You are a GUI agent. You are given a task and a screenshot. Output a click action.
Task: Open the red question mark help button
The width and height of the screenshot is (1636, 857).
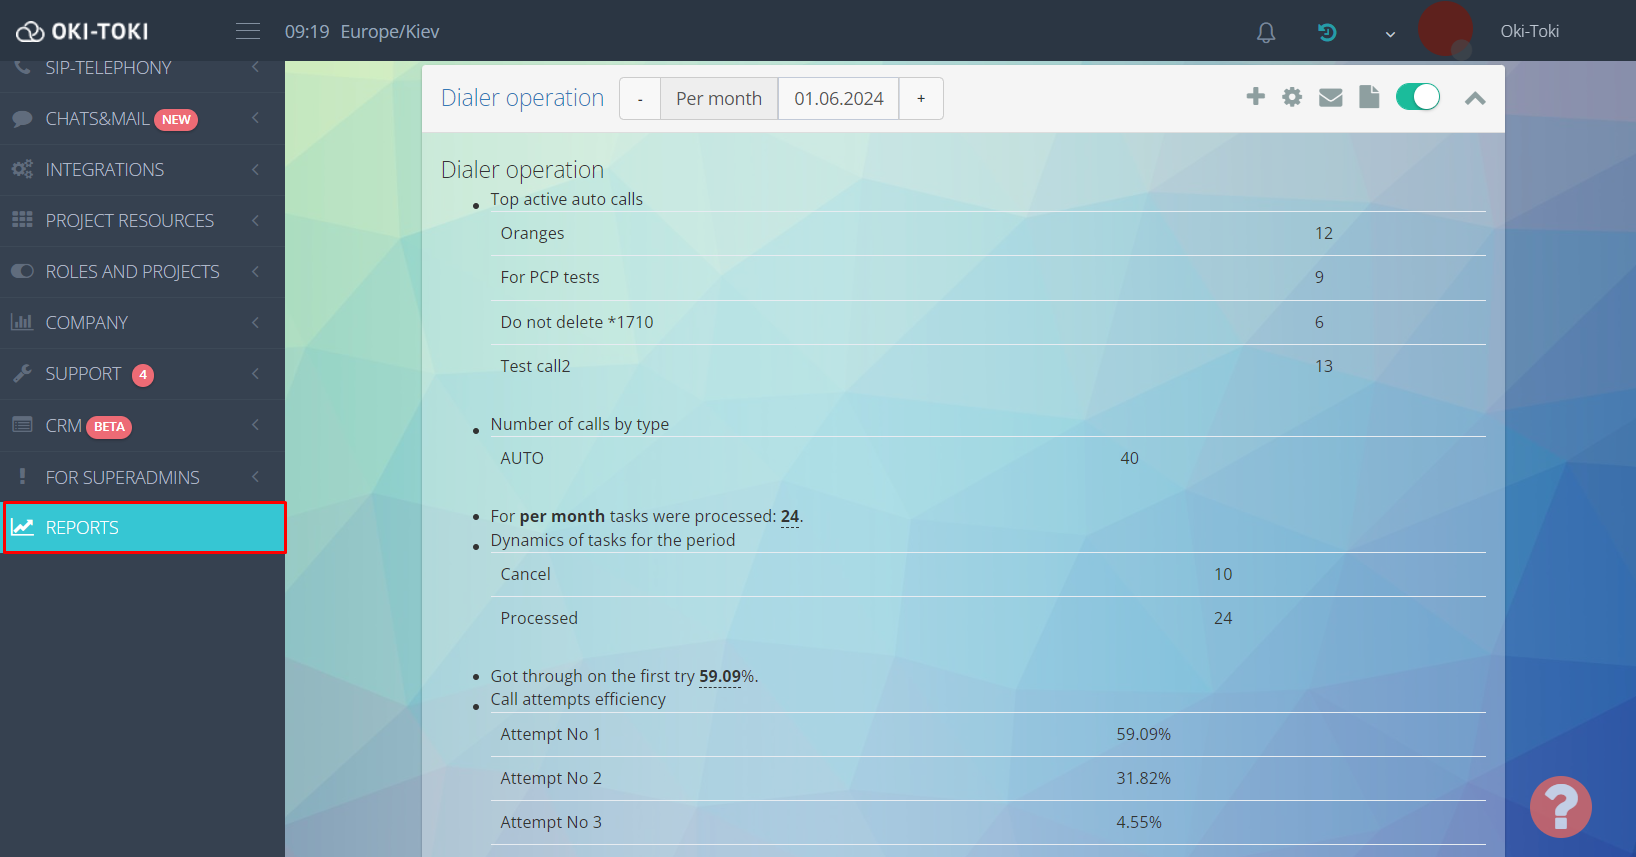point(1560,806)
